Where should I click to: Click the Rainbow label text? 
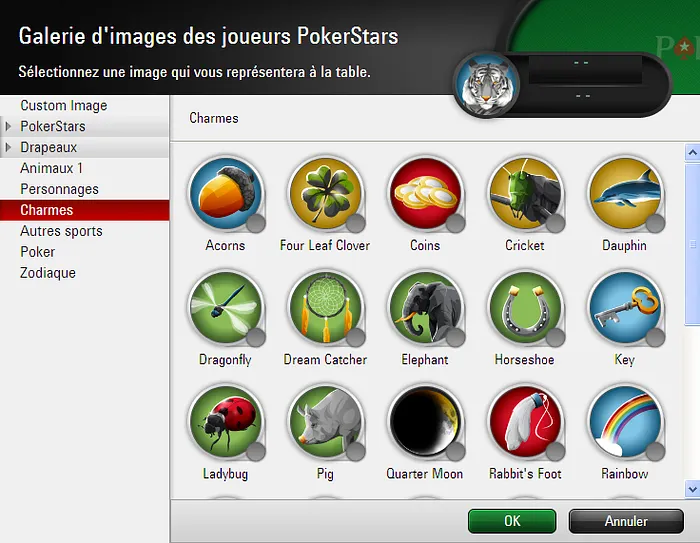click(x=625, y=474)
